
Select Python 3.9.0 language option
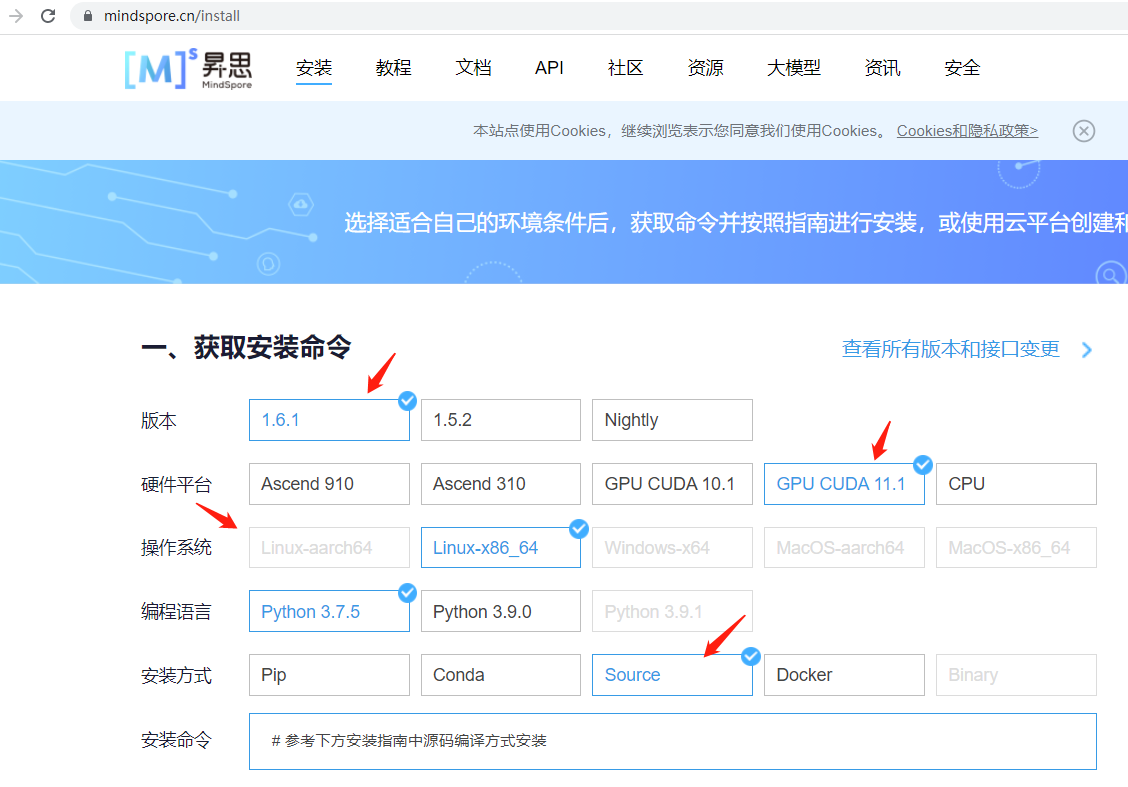501,611
